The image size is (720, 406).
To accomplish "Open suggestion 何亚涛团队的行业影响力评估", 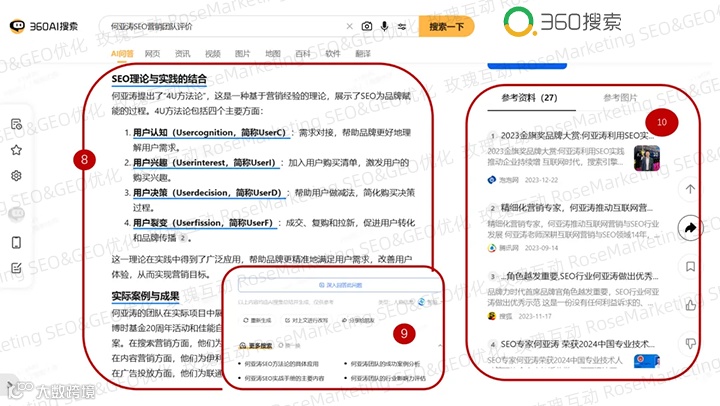I will pyautogui.click(x=388, y=378).
